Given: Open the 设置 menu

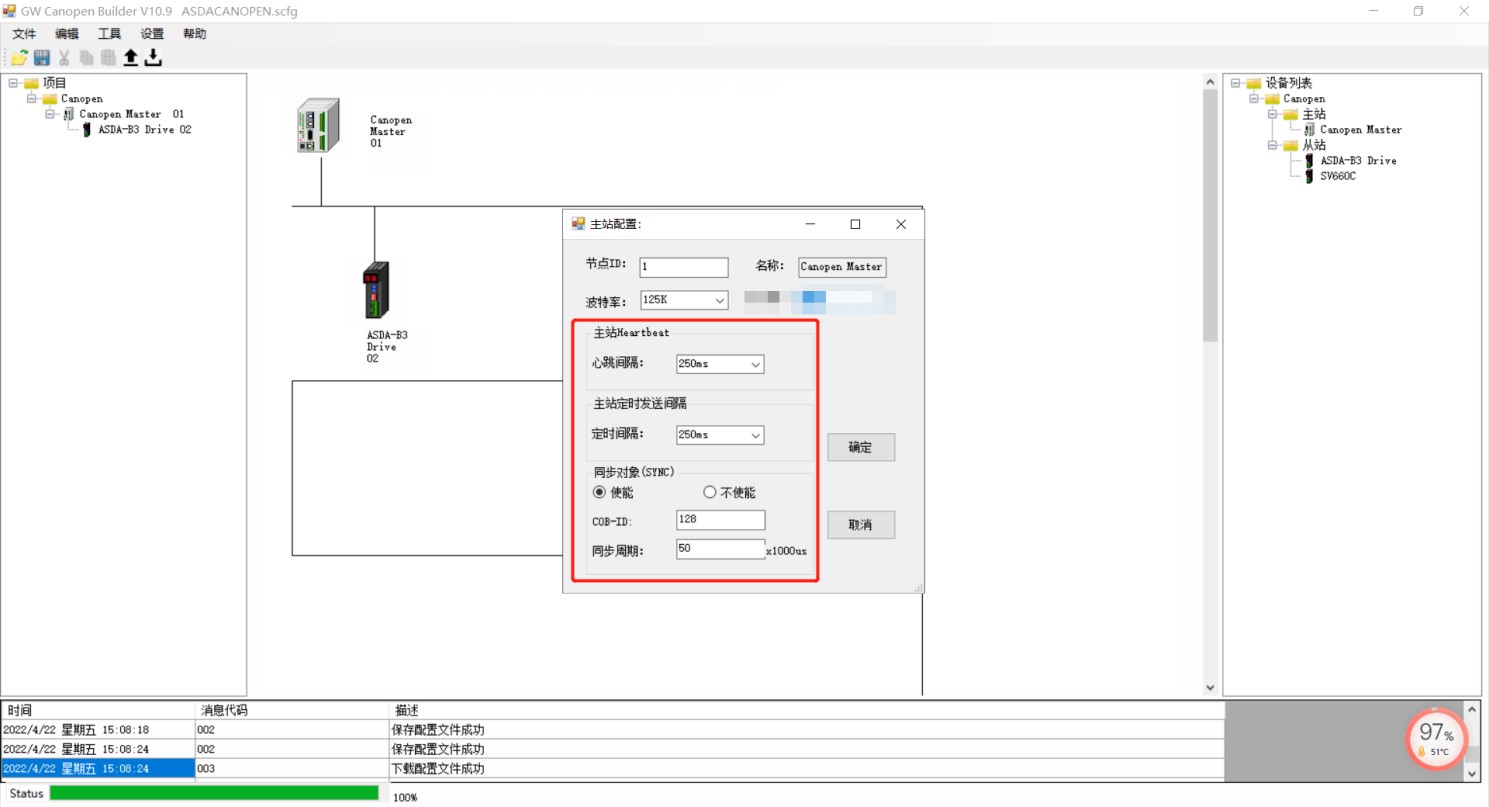Looking at the screenshot, I should tap(152, 34).
